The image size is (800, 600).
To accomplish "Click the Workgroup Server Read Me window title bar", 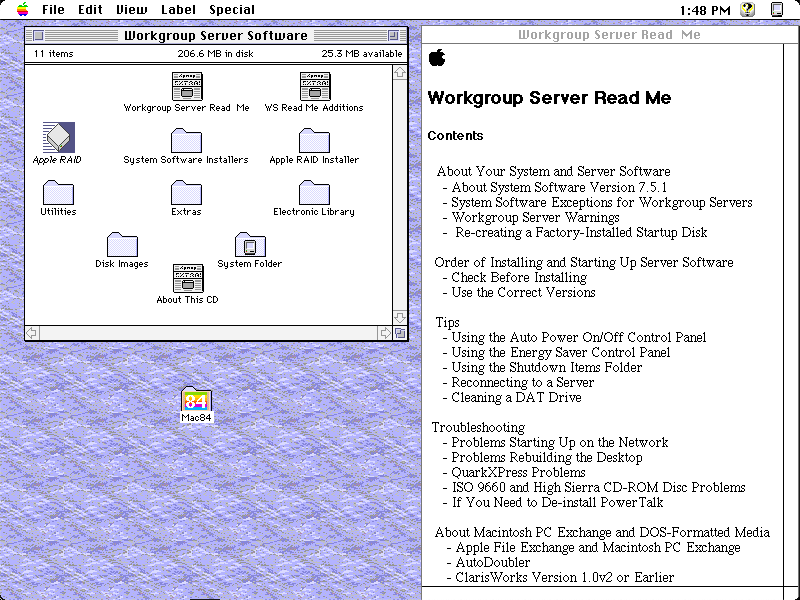I will pyautogui.click(x=609, y=35).
